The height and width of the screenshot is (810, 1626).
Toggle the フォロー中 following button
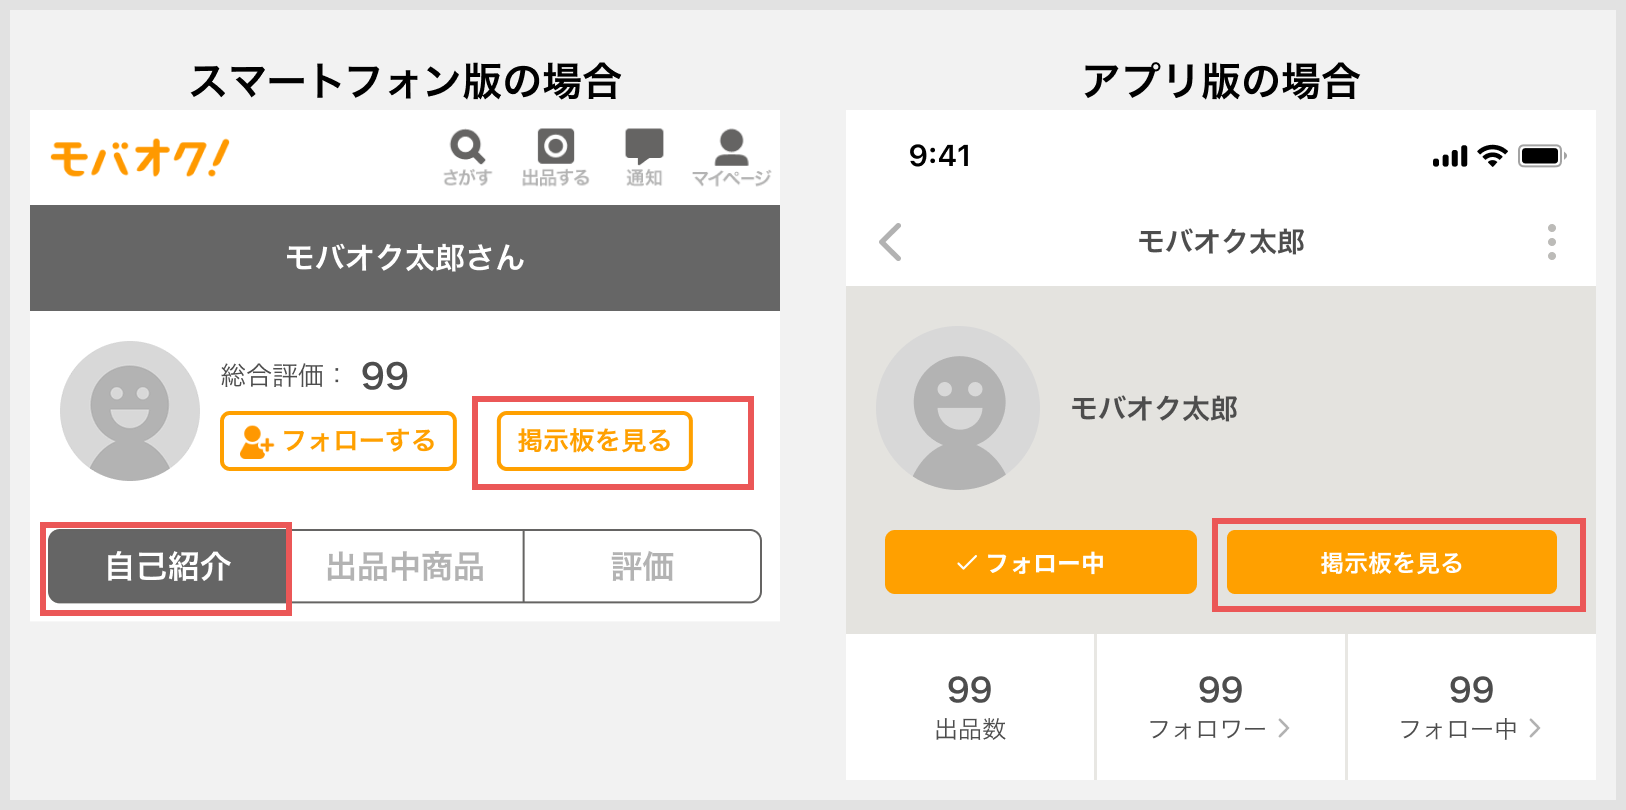click(x=1041, y=562)
